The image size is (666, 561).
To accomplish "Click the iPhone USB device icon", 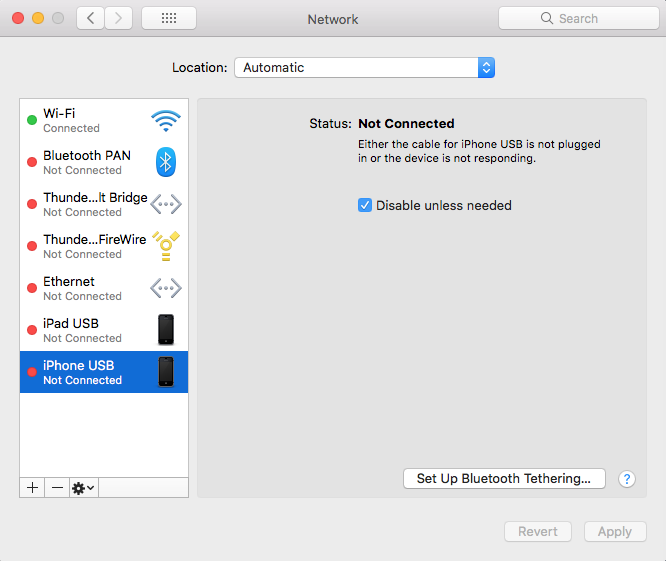I will (166, 372).
